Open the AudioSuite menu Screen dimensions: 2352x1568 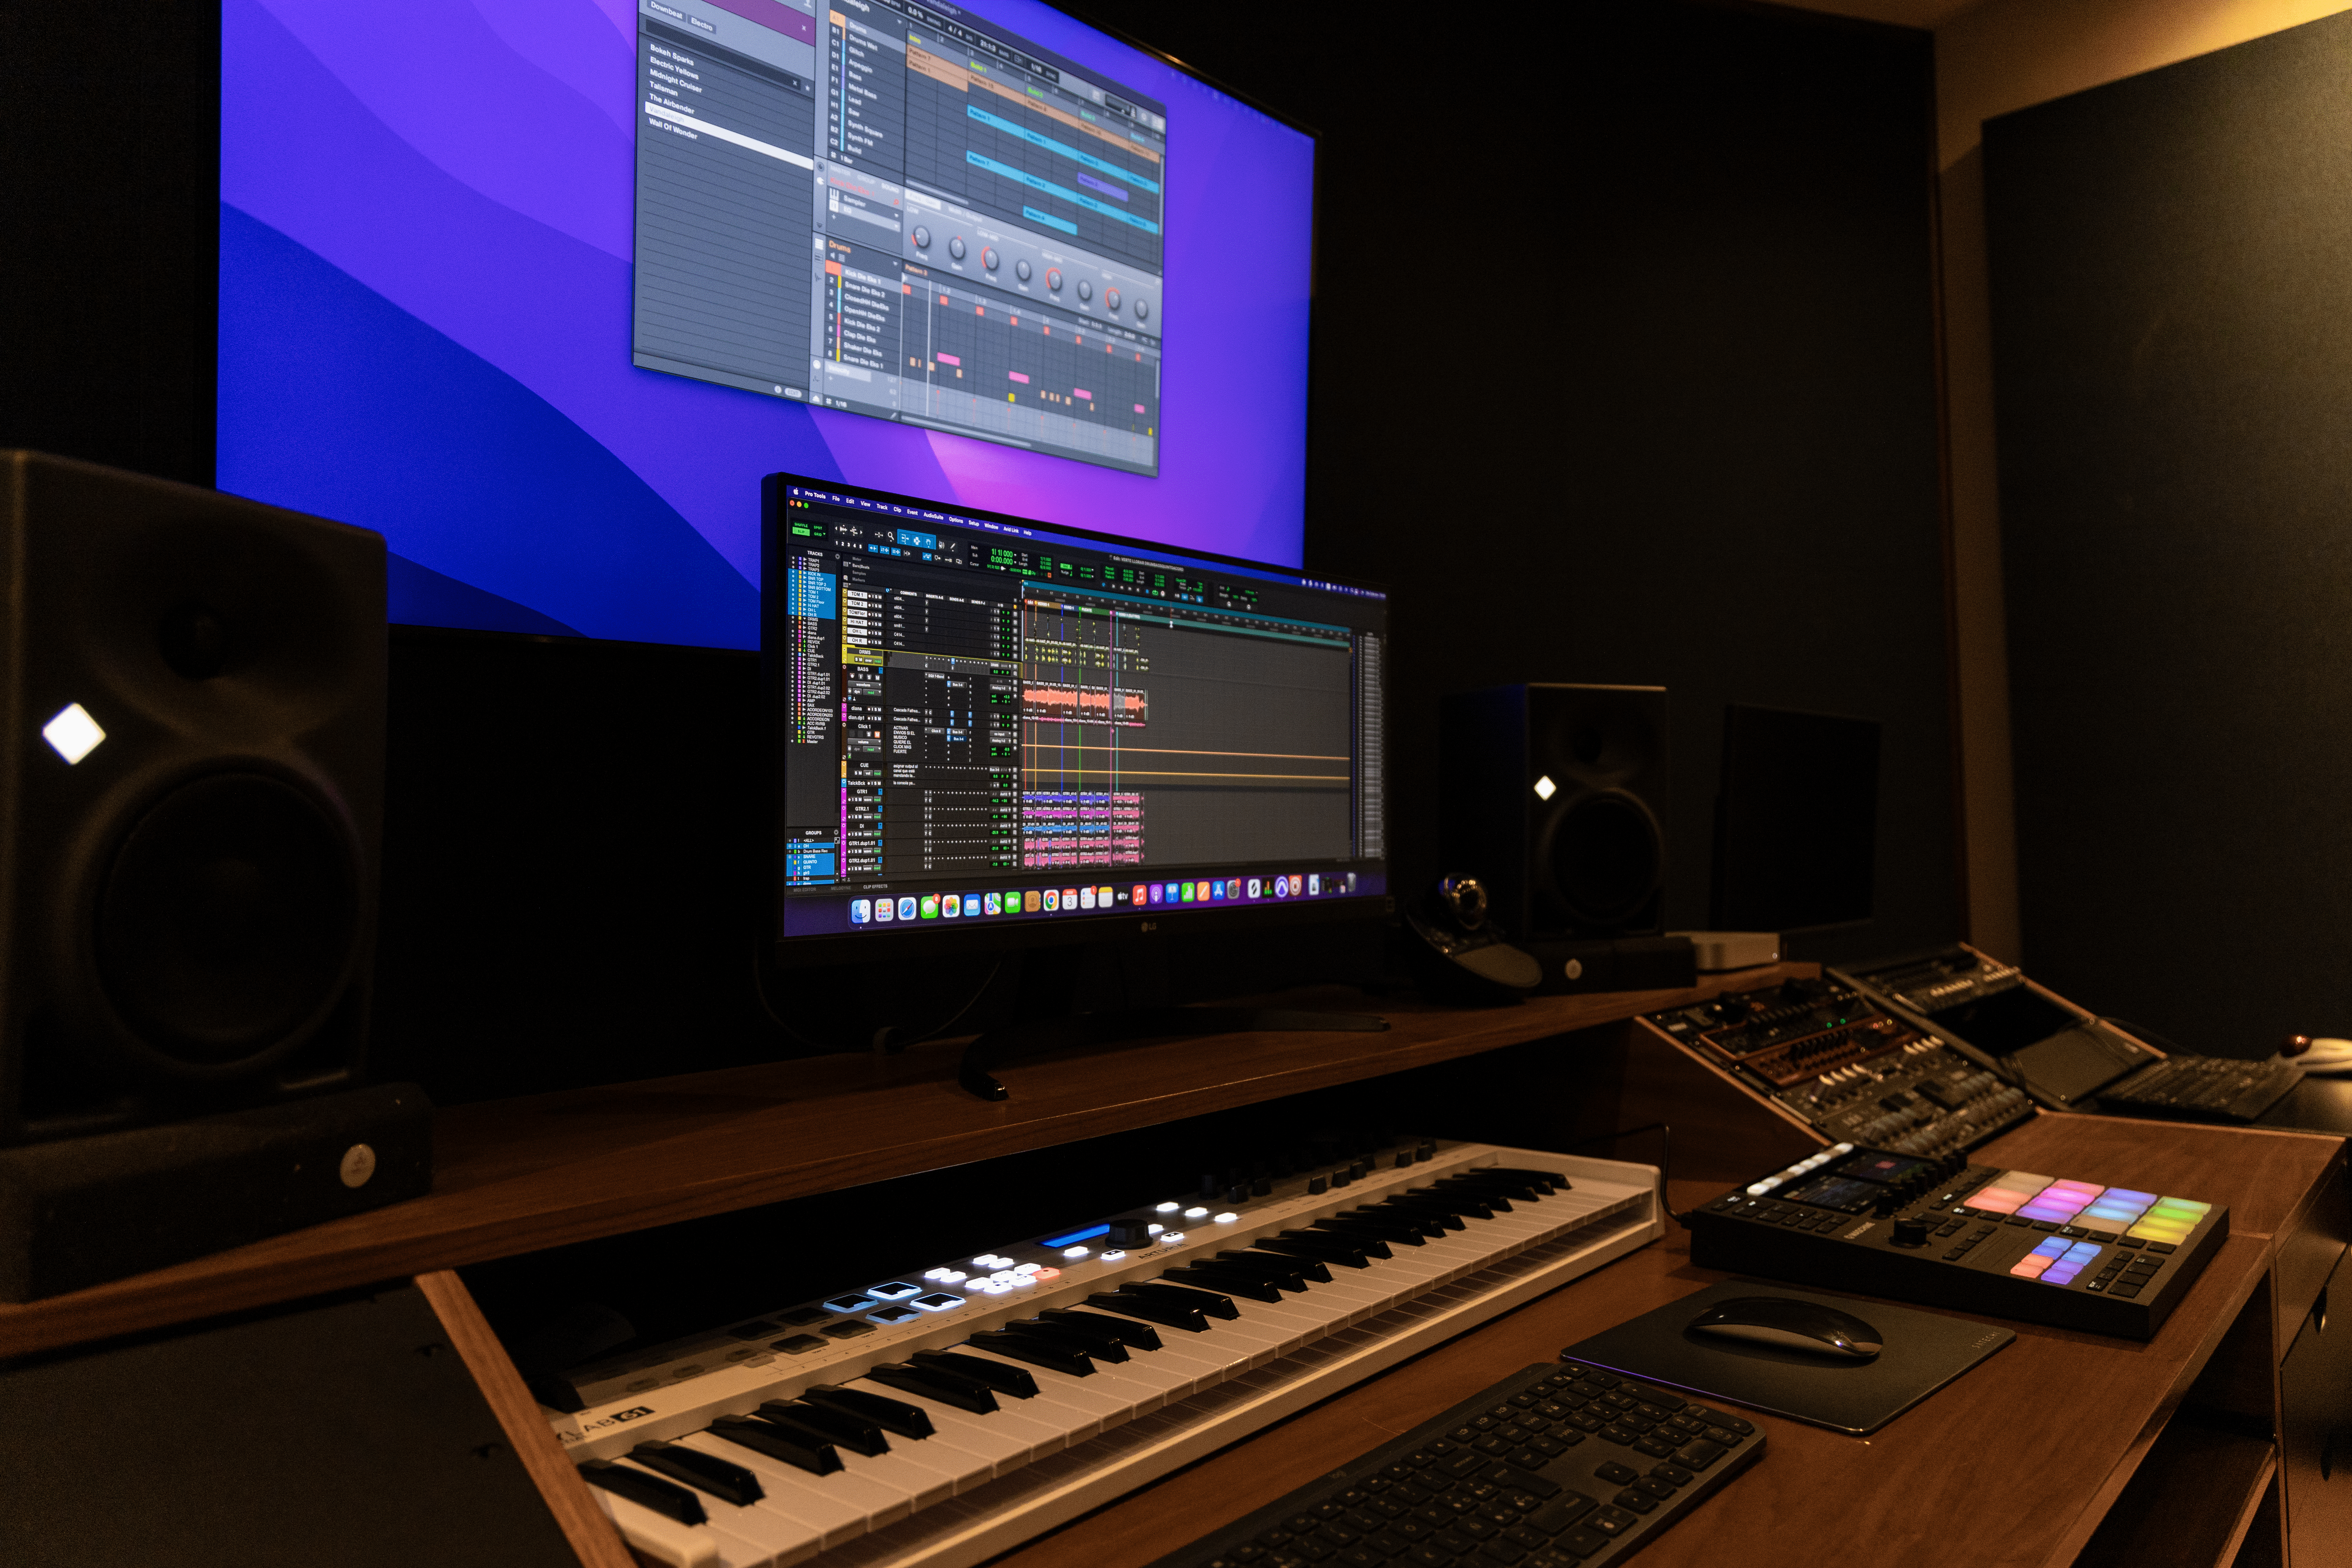(934, 516)
